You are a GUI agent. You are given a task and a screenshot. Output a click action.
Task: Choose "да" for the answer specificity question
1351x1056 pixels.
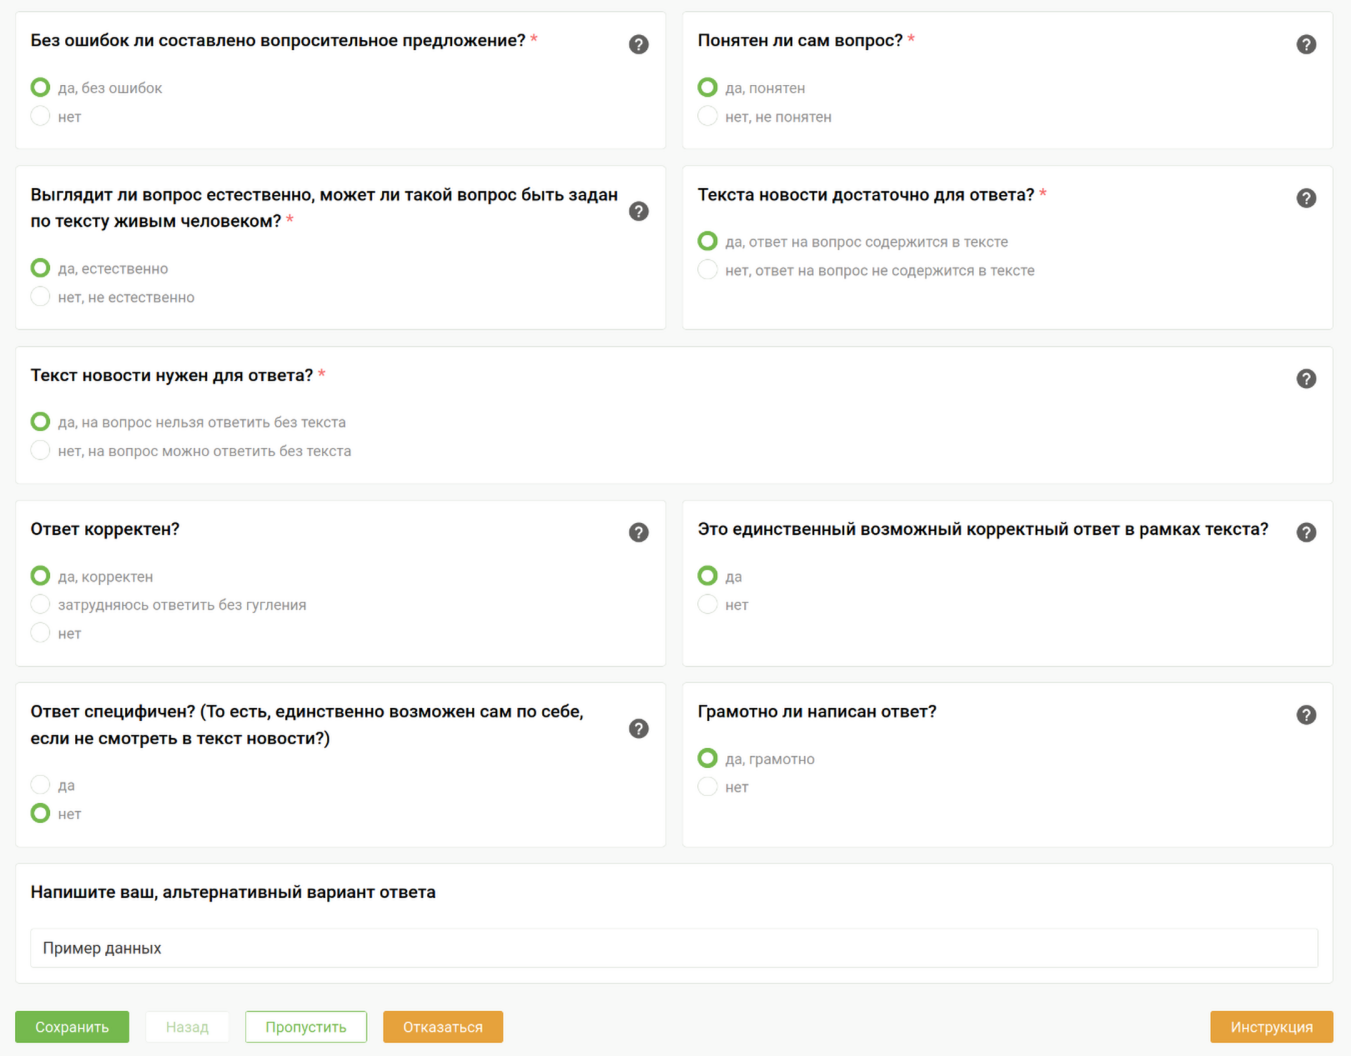click(41, 785)
